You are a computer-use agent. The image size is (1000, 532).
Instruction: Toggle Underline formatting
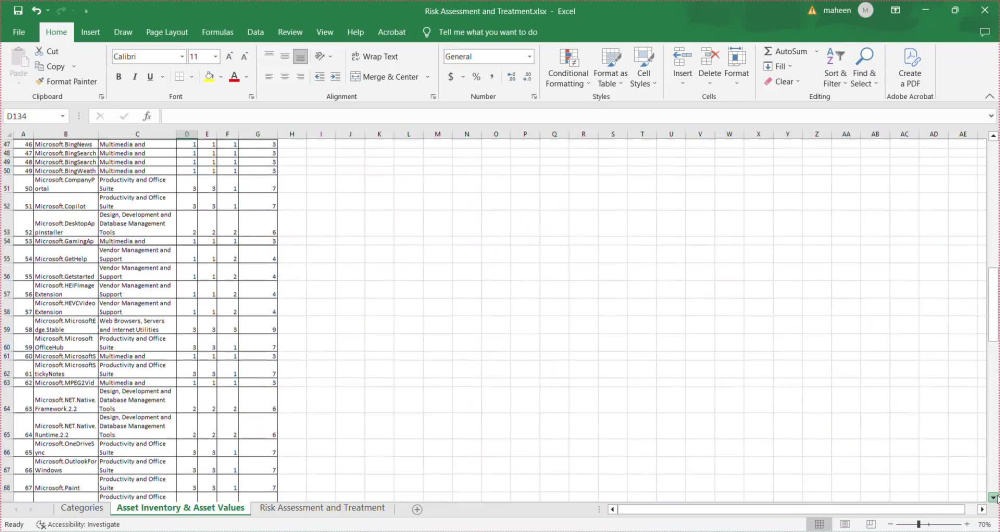click(150, 77)
